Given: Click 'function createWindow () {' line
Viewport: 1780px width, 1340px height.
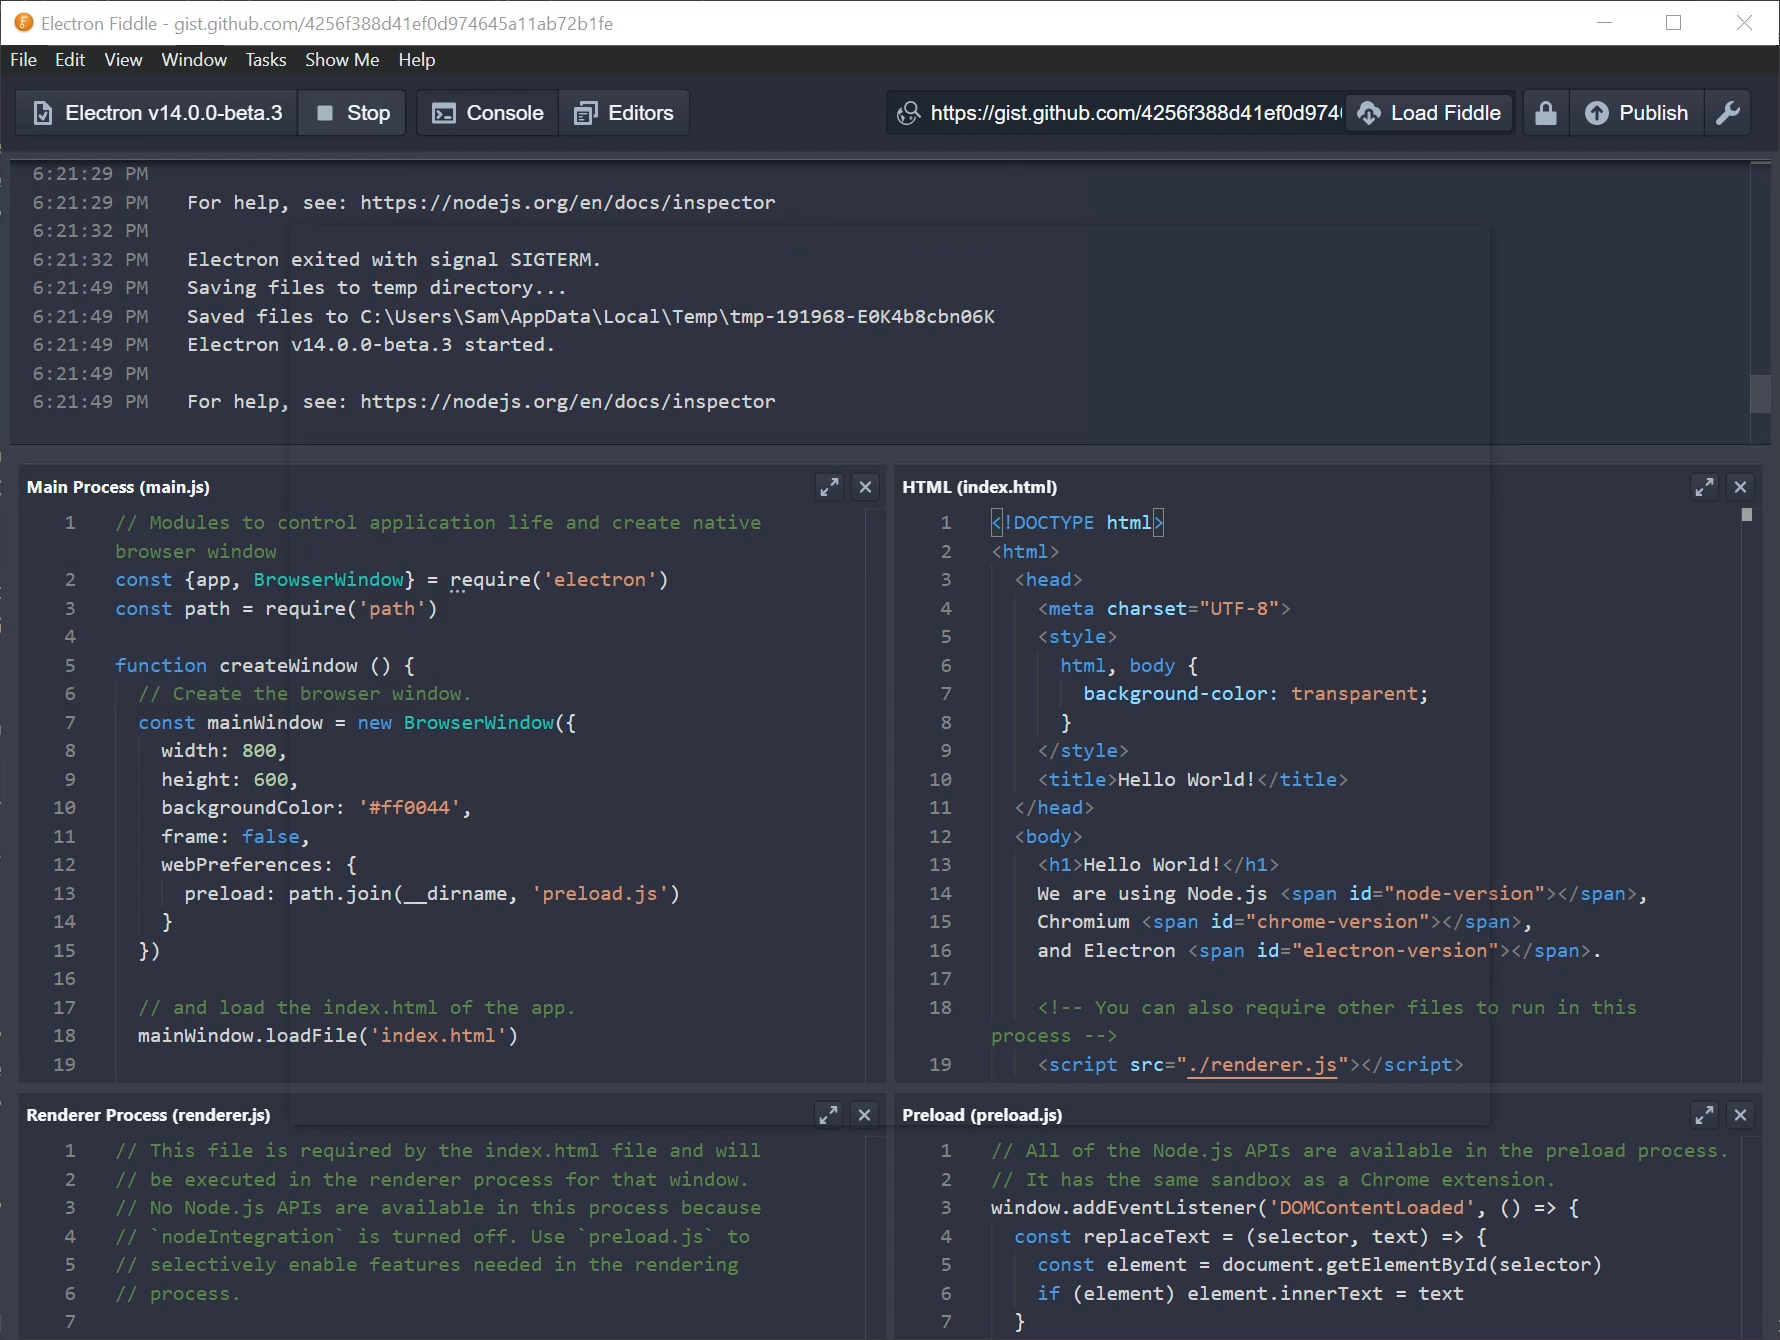Looking at the screenshot, I should tap(265, 666).
